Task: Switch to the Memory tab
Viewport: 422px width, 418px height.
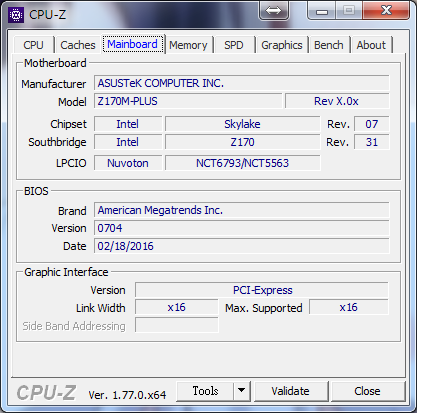Action: 188,45
